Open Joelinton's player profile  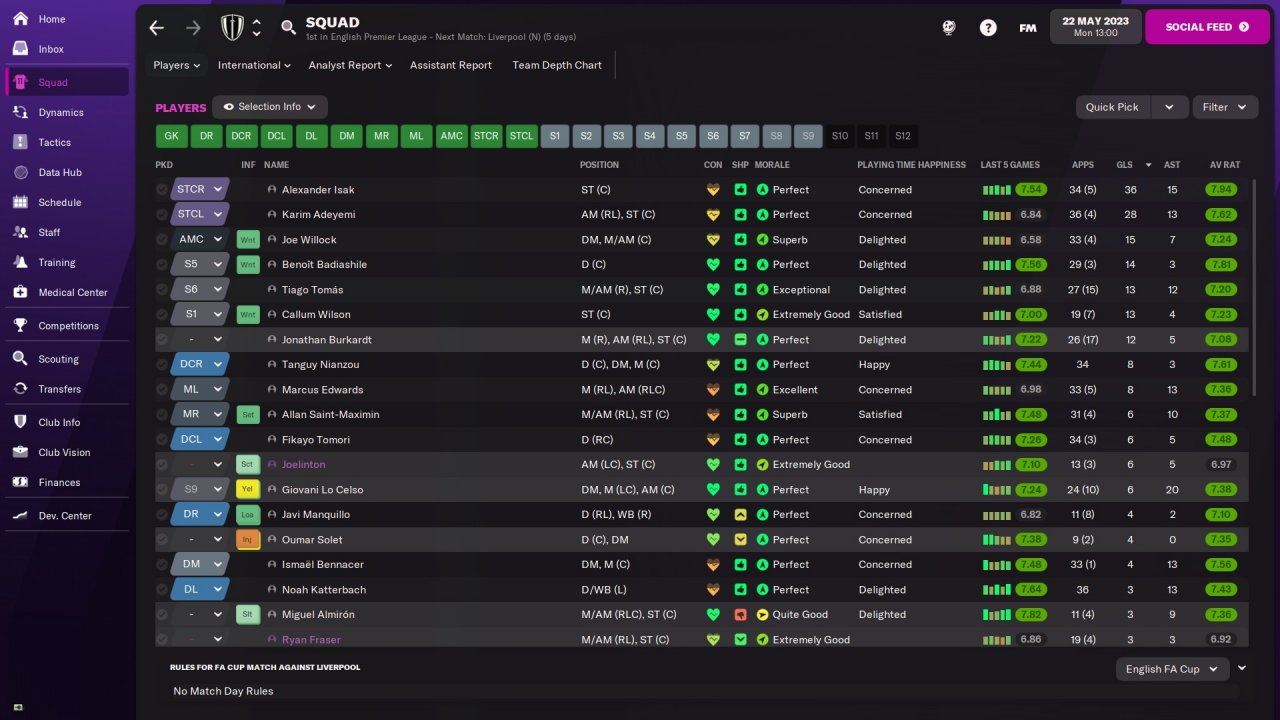303,464
